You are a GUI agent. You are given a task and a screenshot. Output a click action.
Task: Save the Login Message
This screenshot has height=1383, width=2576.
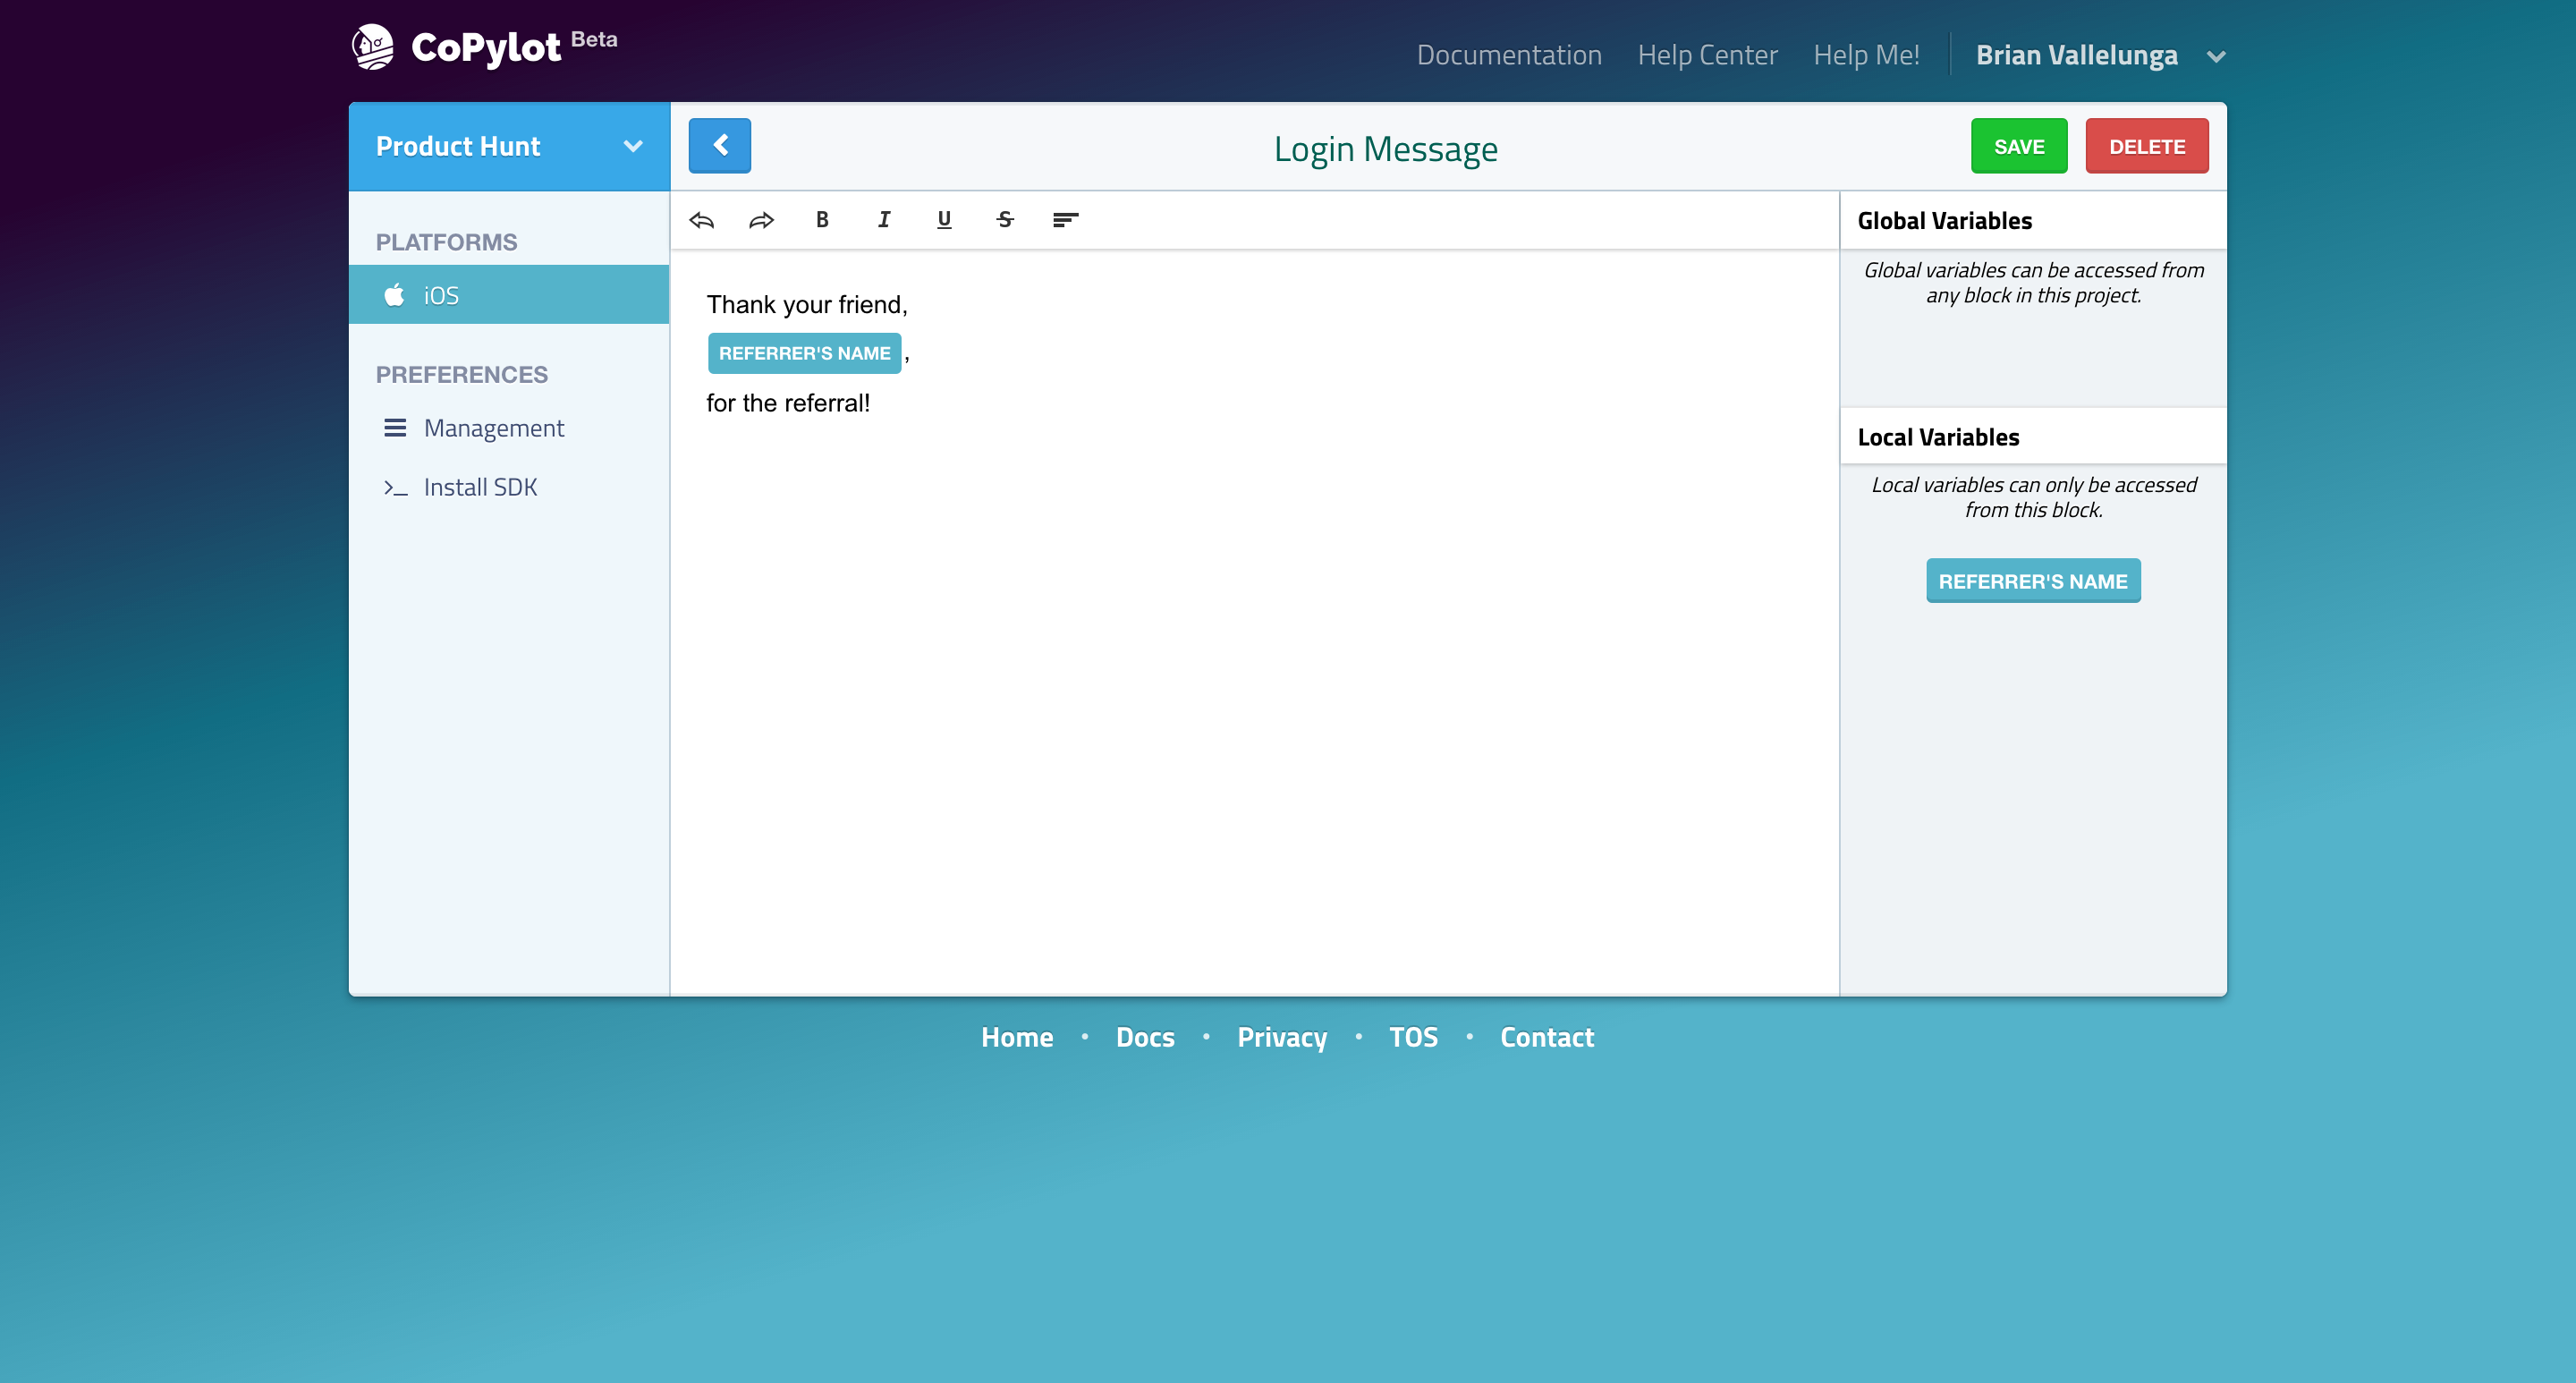coord(2018,146)
